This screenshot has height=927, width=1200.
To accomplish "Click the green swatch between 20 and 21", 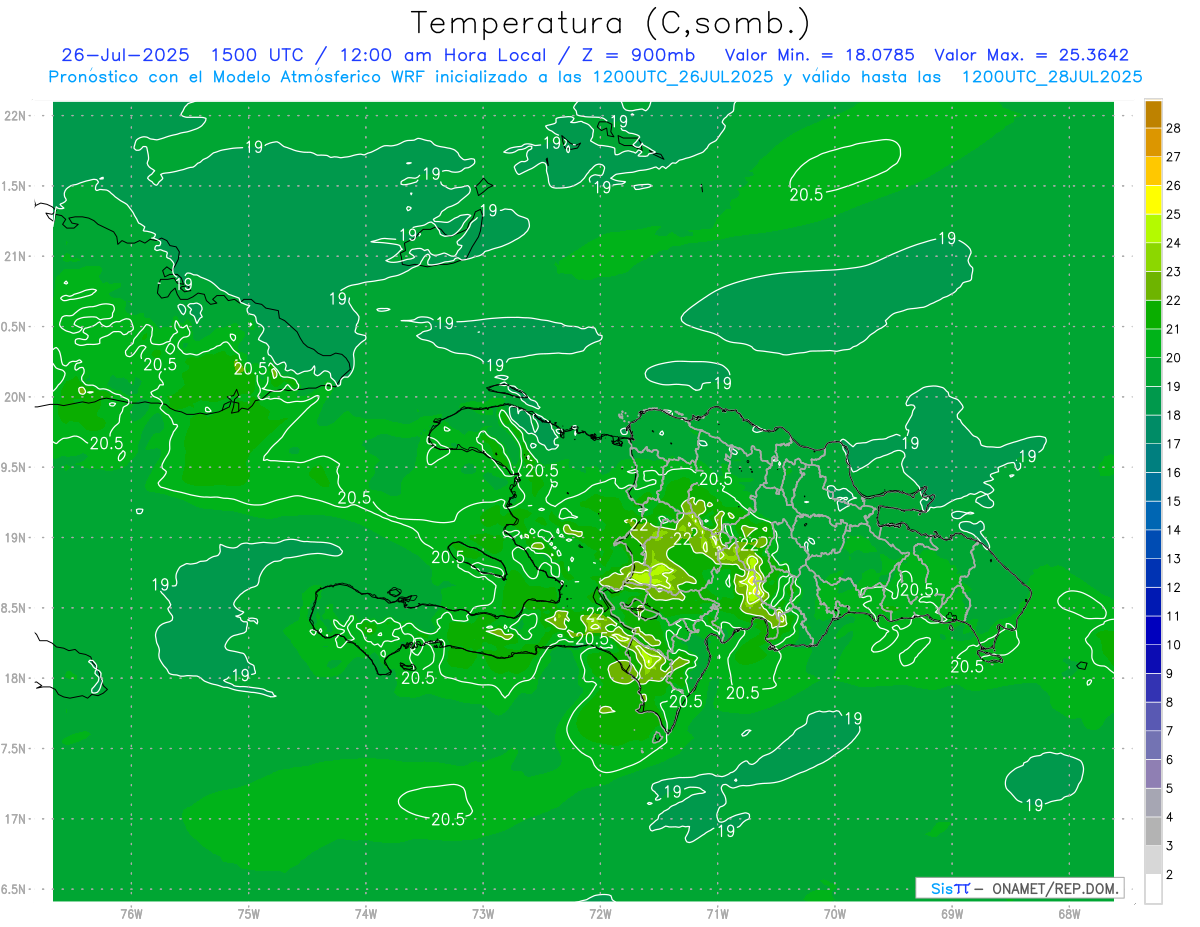I will pyautogui.click(x=1153, y=344).
